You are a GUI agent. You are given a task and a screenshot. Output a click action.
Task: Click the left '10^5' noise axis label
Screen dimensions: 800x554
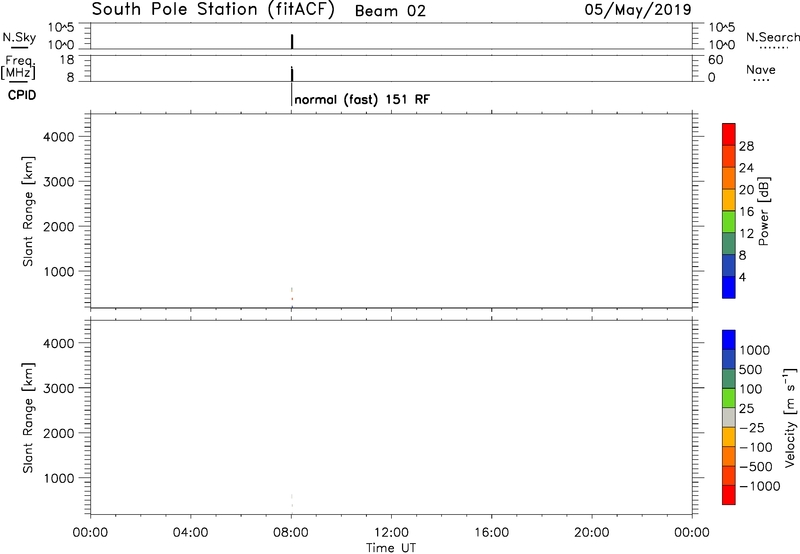[x=61, y=28]
